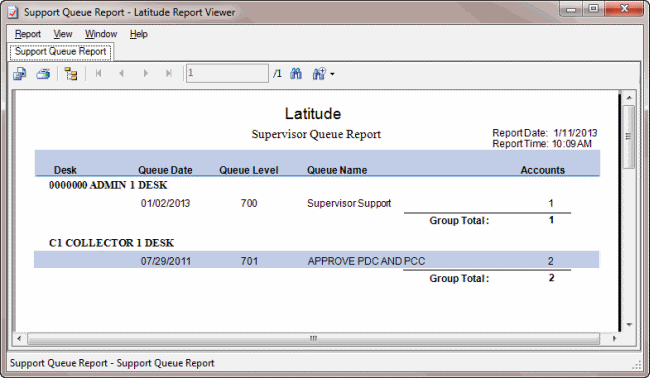Click the vertical scrollbar thumb
The height and width of the screenshot is (378, 650).
click(629, 137)
